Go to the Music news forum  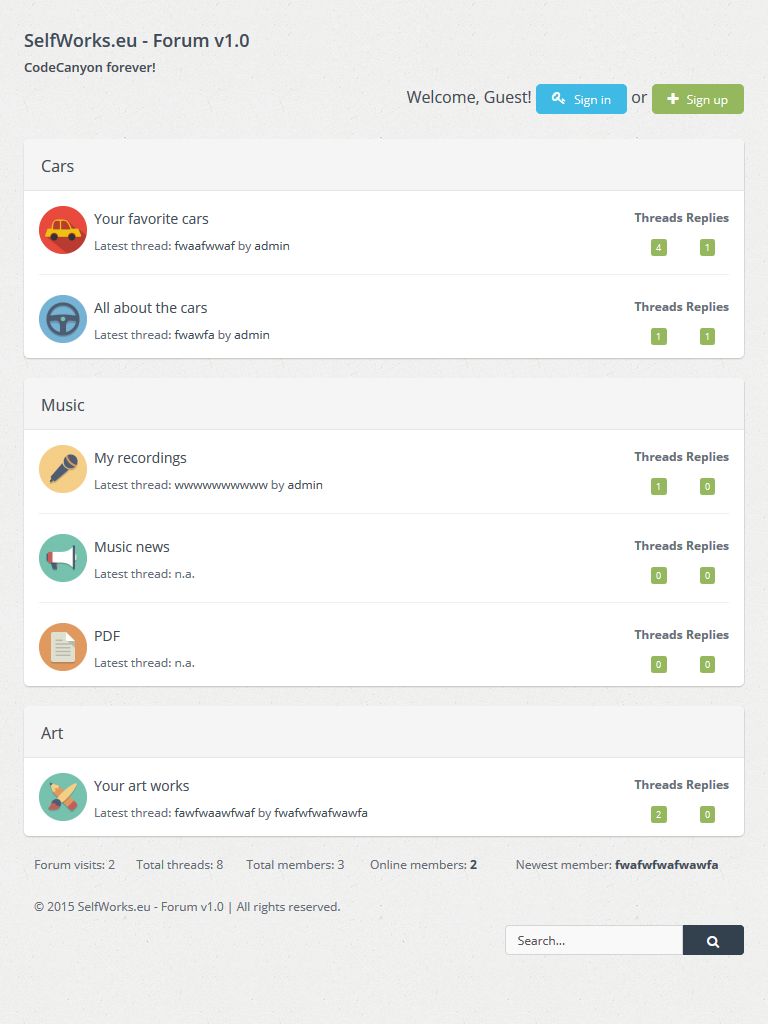click(x=132, y=547)
